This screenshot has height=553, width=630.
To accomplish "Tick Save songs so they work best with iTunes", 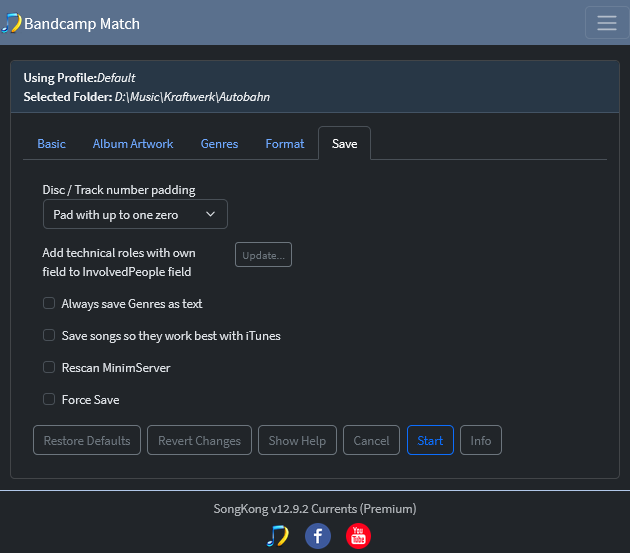I will tap(49, 335).
